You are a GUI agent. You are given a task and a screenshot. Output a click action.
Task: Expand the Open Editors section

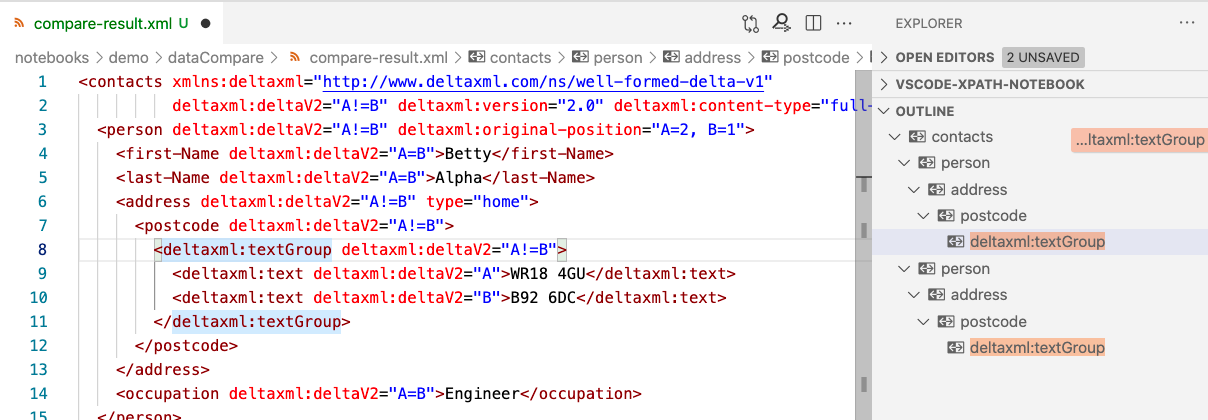tap(883, 58)
